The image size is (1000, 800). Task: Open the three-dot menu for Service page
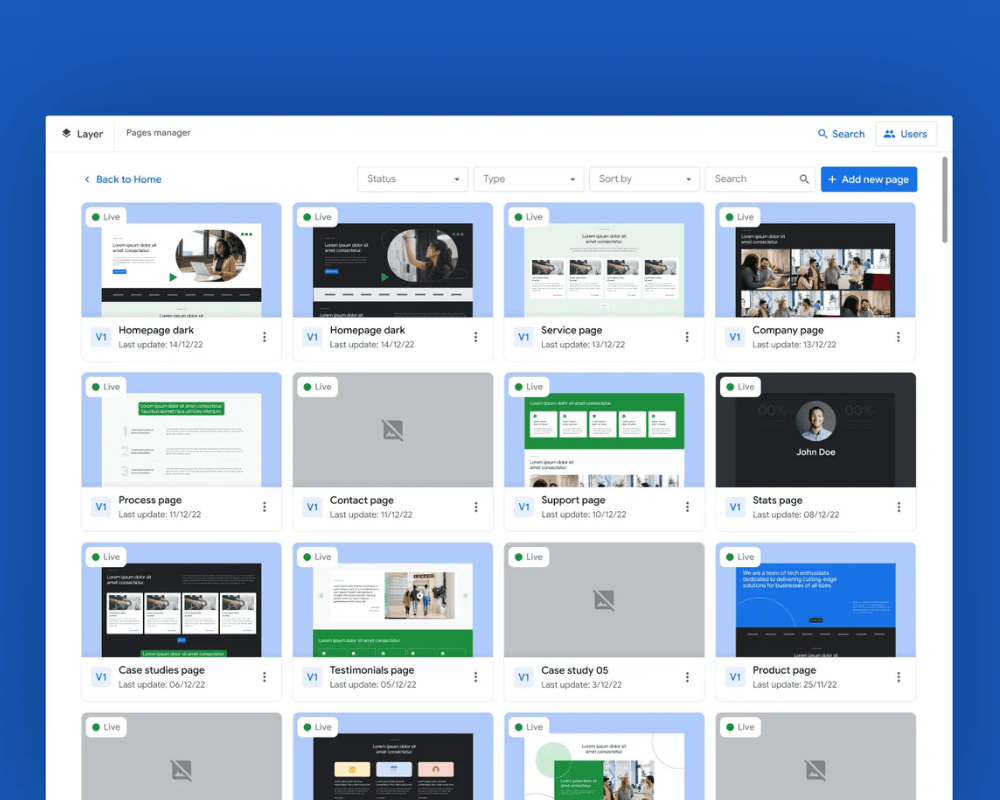click(687, 337)
